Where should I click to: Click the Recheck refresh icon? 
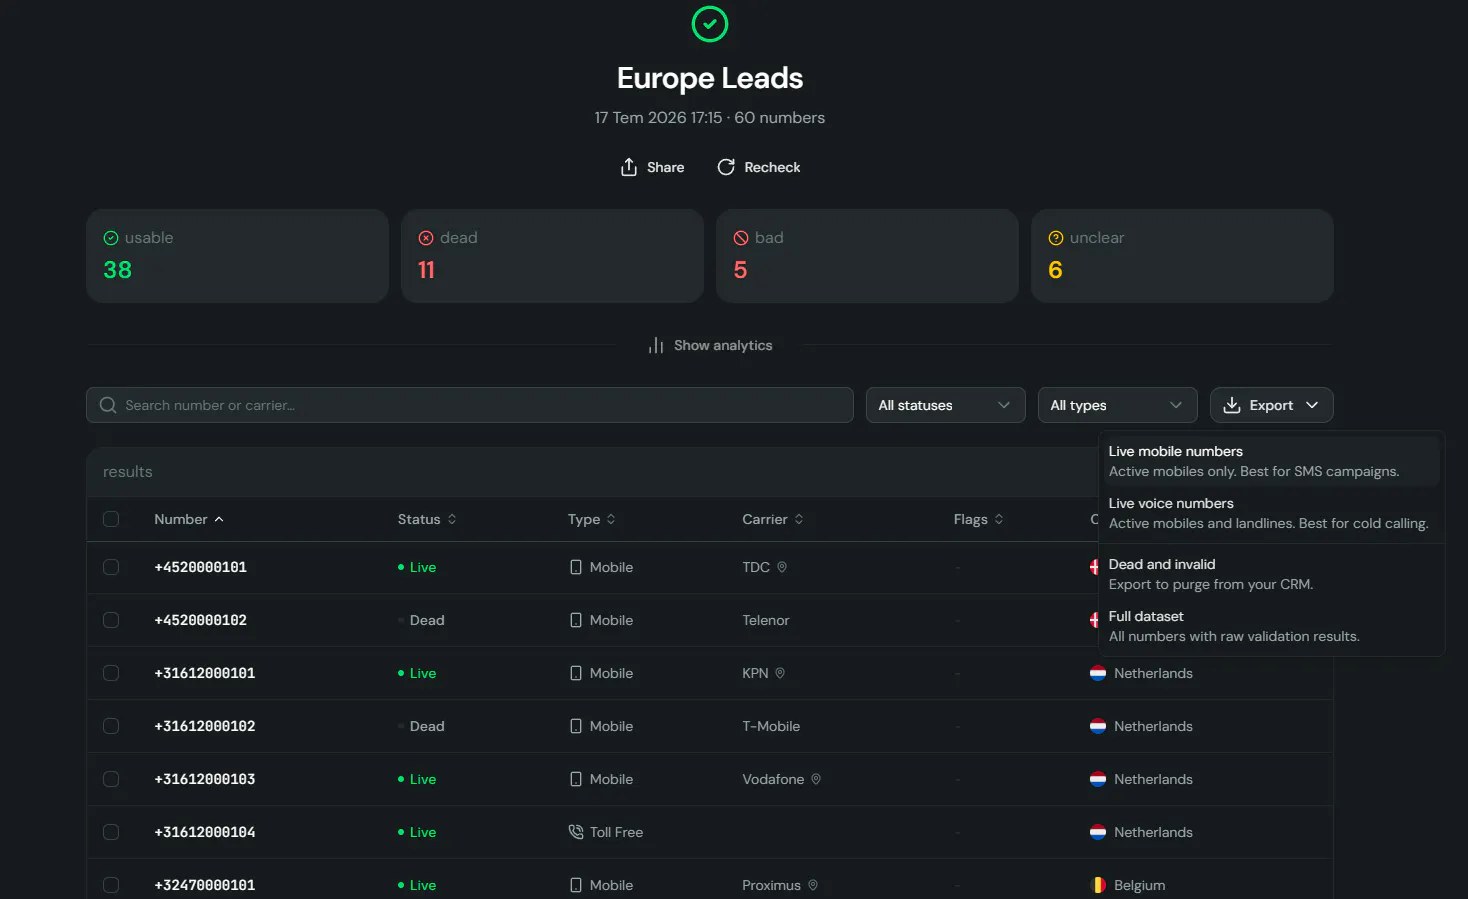pyautogui.click(x=726, y=167)
